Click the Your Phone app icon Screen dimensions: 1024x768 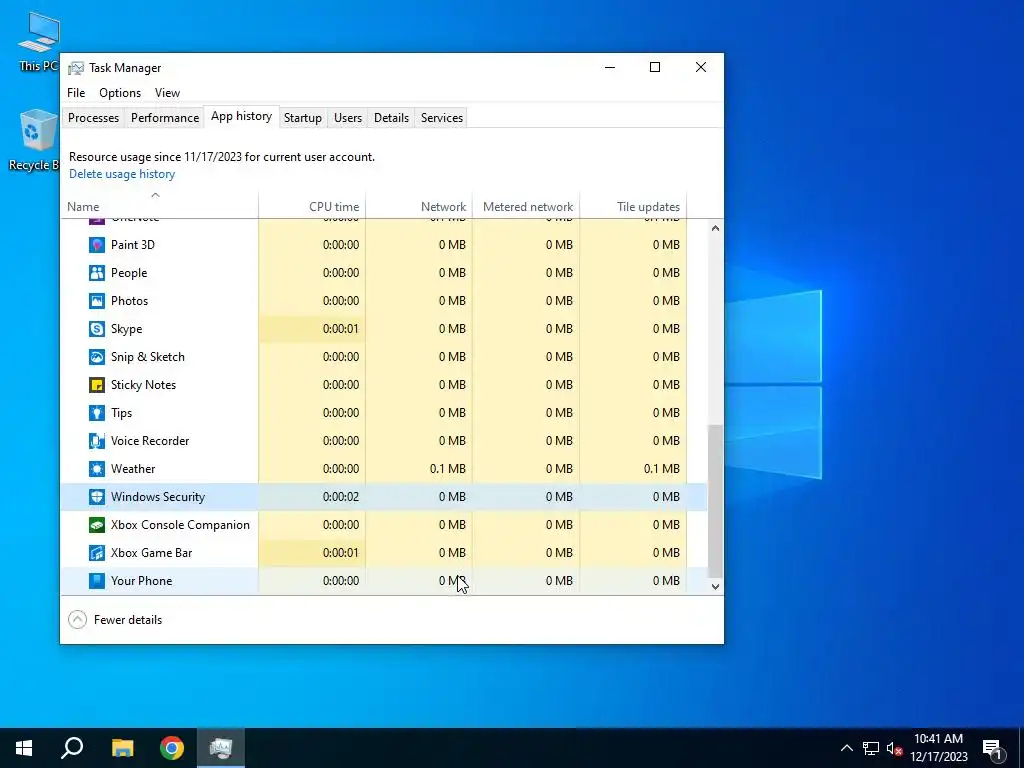click(x=97, y=581)
